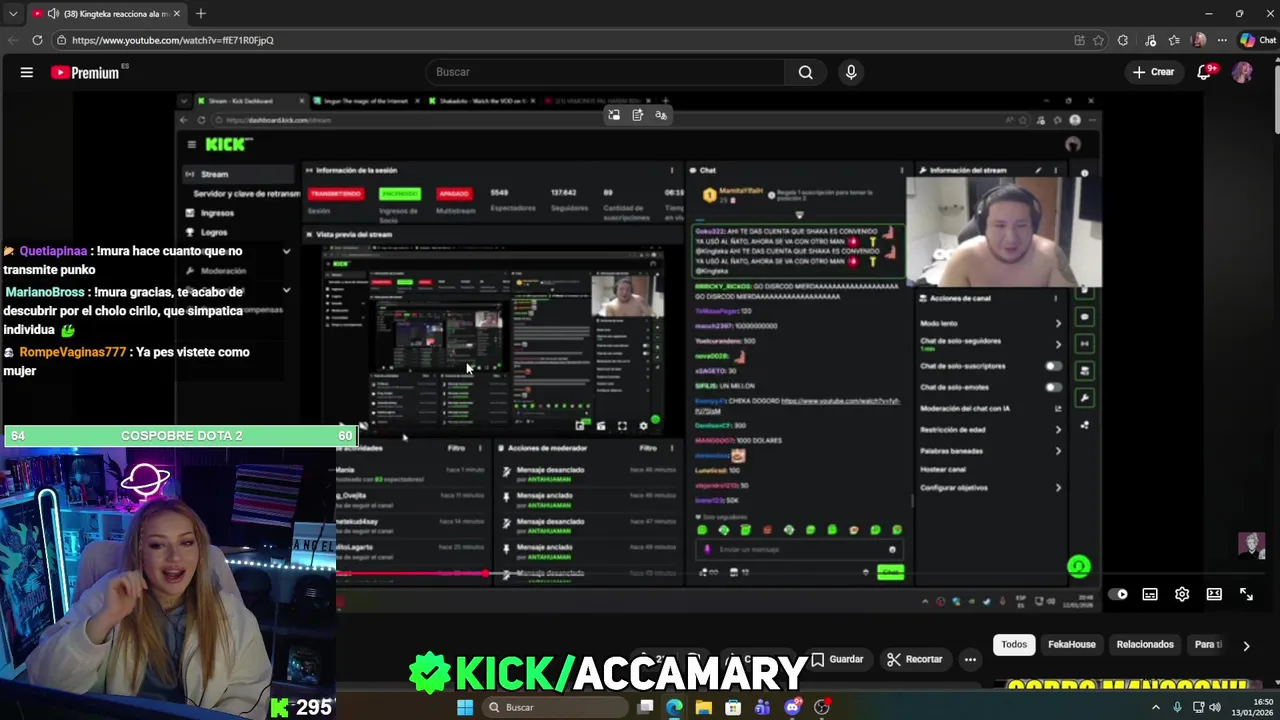Open the Copilot Chat button
Screen dimensions: 1280x720
tap(1257, 40)
